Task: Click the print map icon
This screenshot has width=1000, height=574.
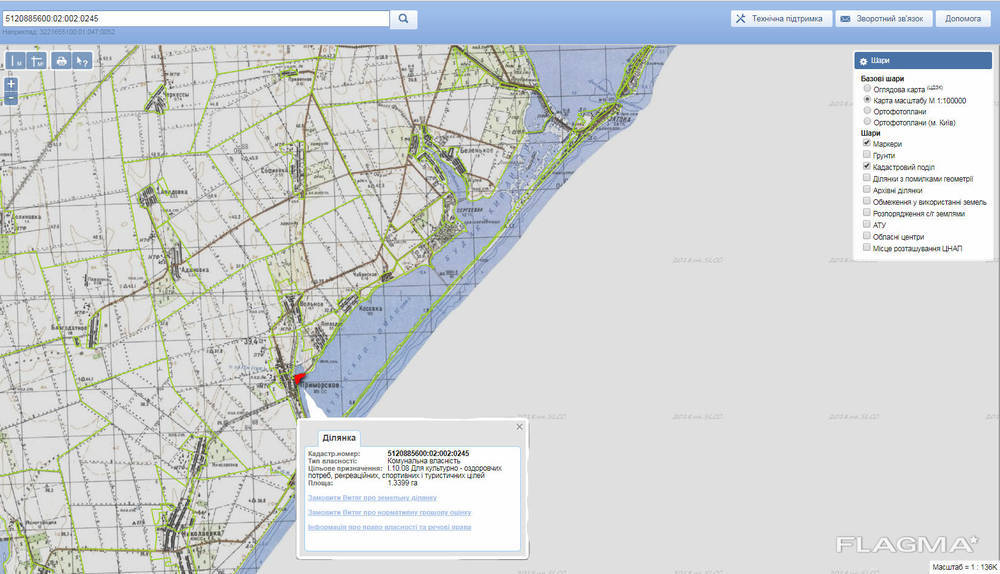Action: pyautogui.click(x=62, y=61)
